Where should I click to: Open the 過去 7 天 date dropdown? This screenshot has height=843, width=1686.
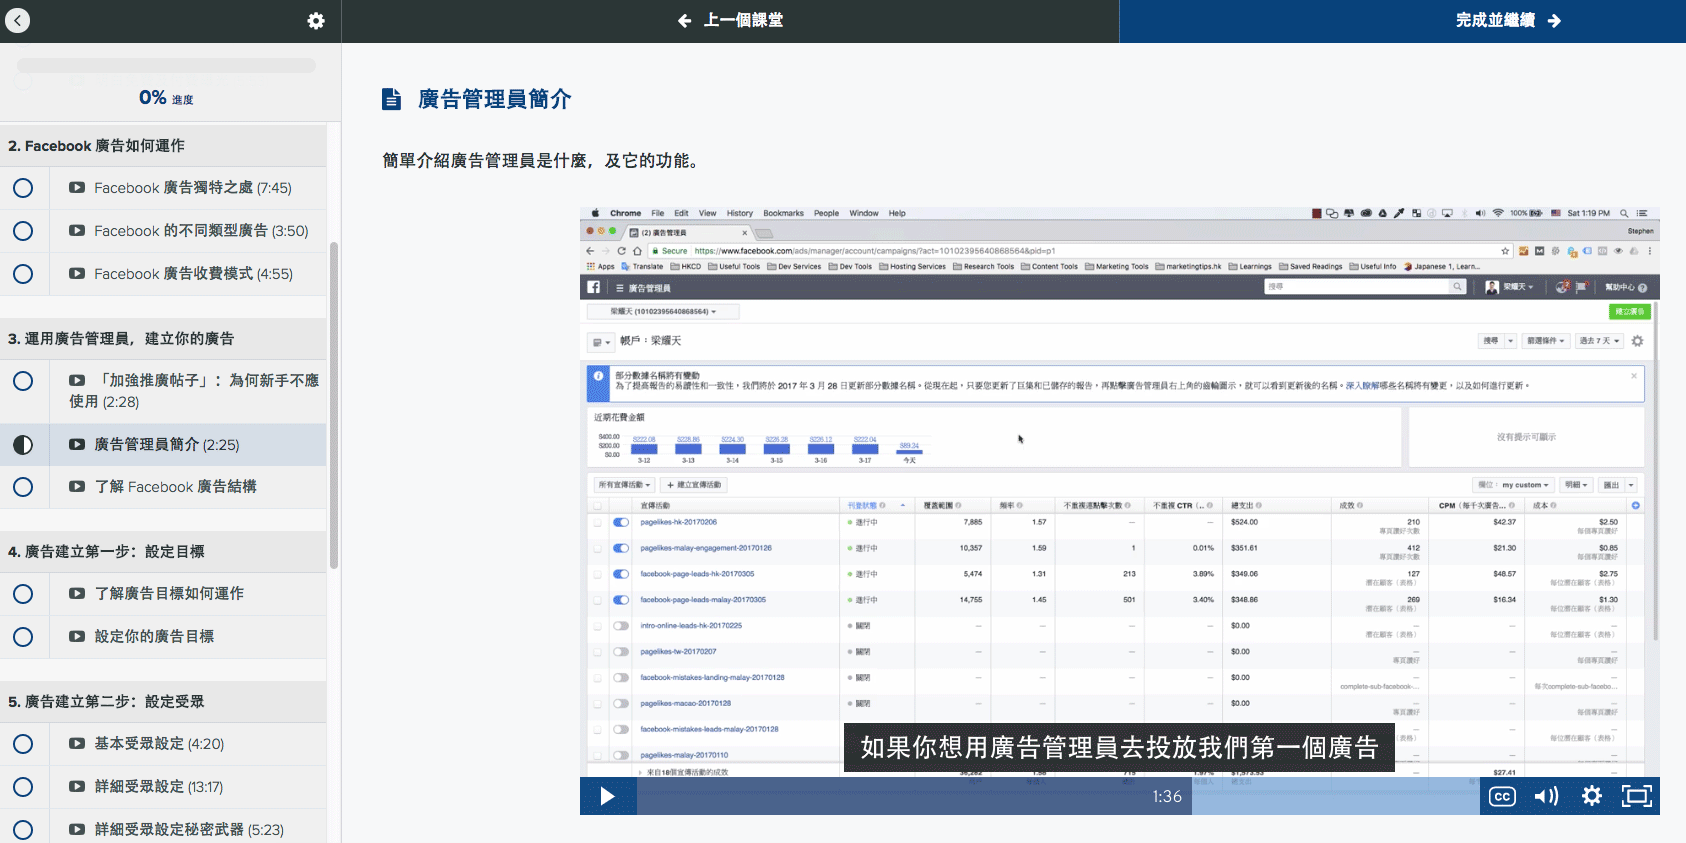[1599, 341]
